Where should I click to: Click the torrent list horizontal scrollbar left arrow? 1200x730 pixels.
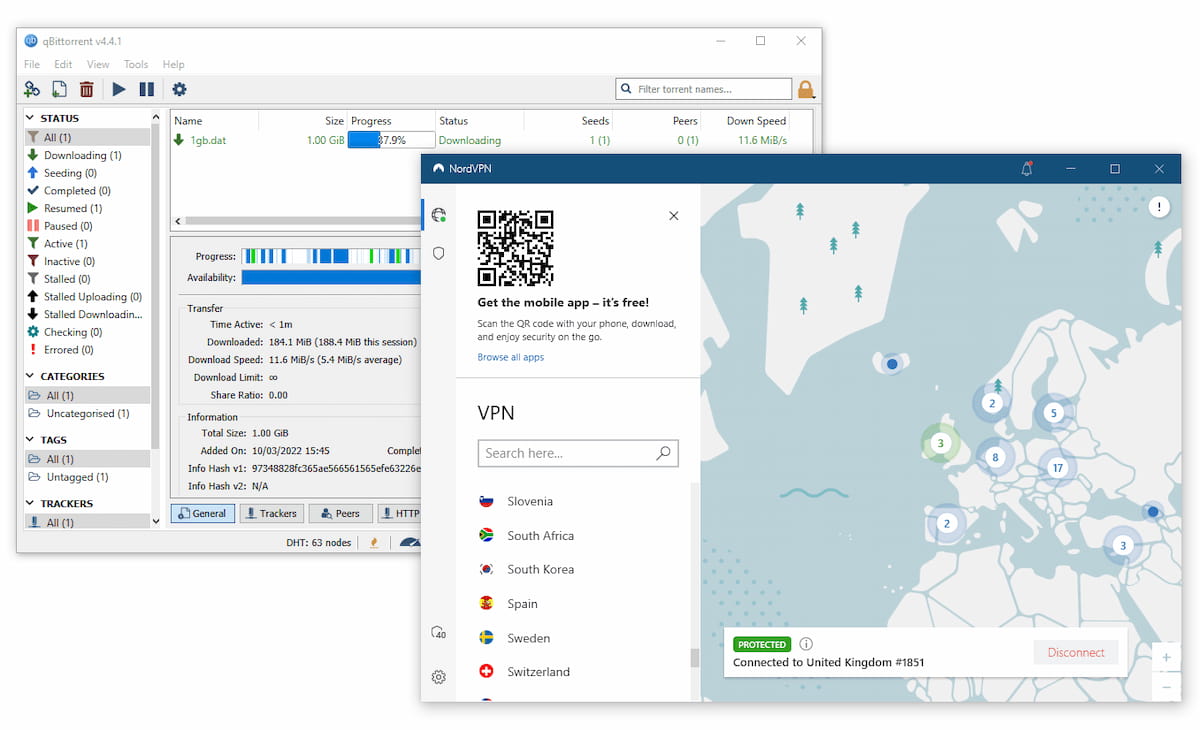(178, 221)
